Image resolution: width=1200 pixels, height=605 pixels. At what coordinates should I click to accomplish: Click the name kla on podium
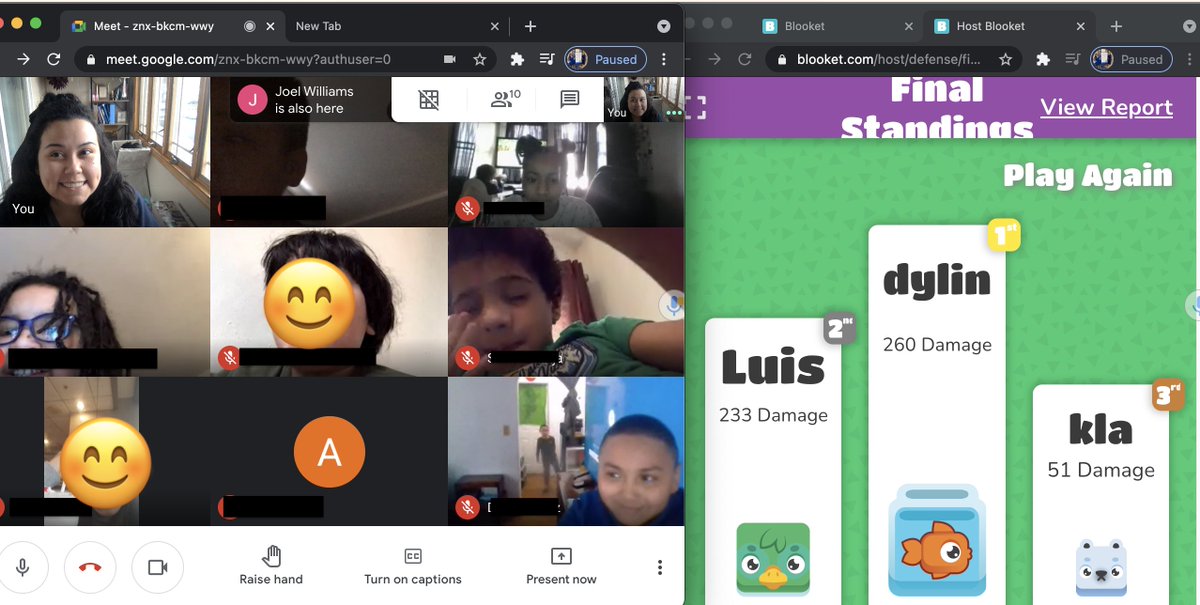[x=1101, y=430]
